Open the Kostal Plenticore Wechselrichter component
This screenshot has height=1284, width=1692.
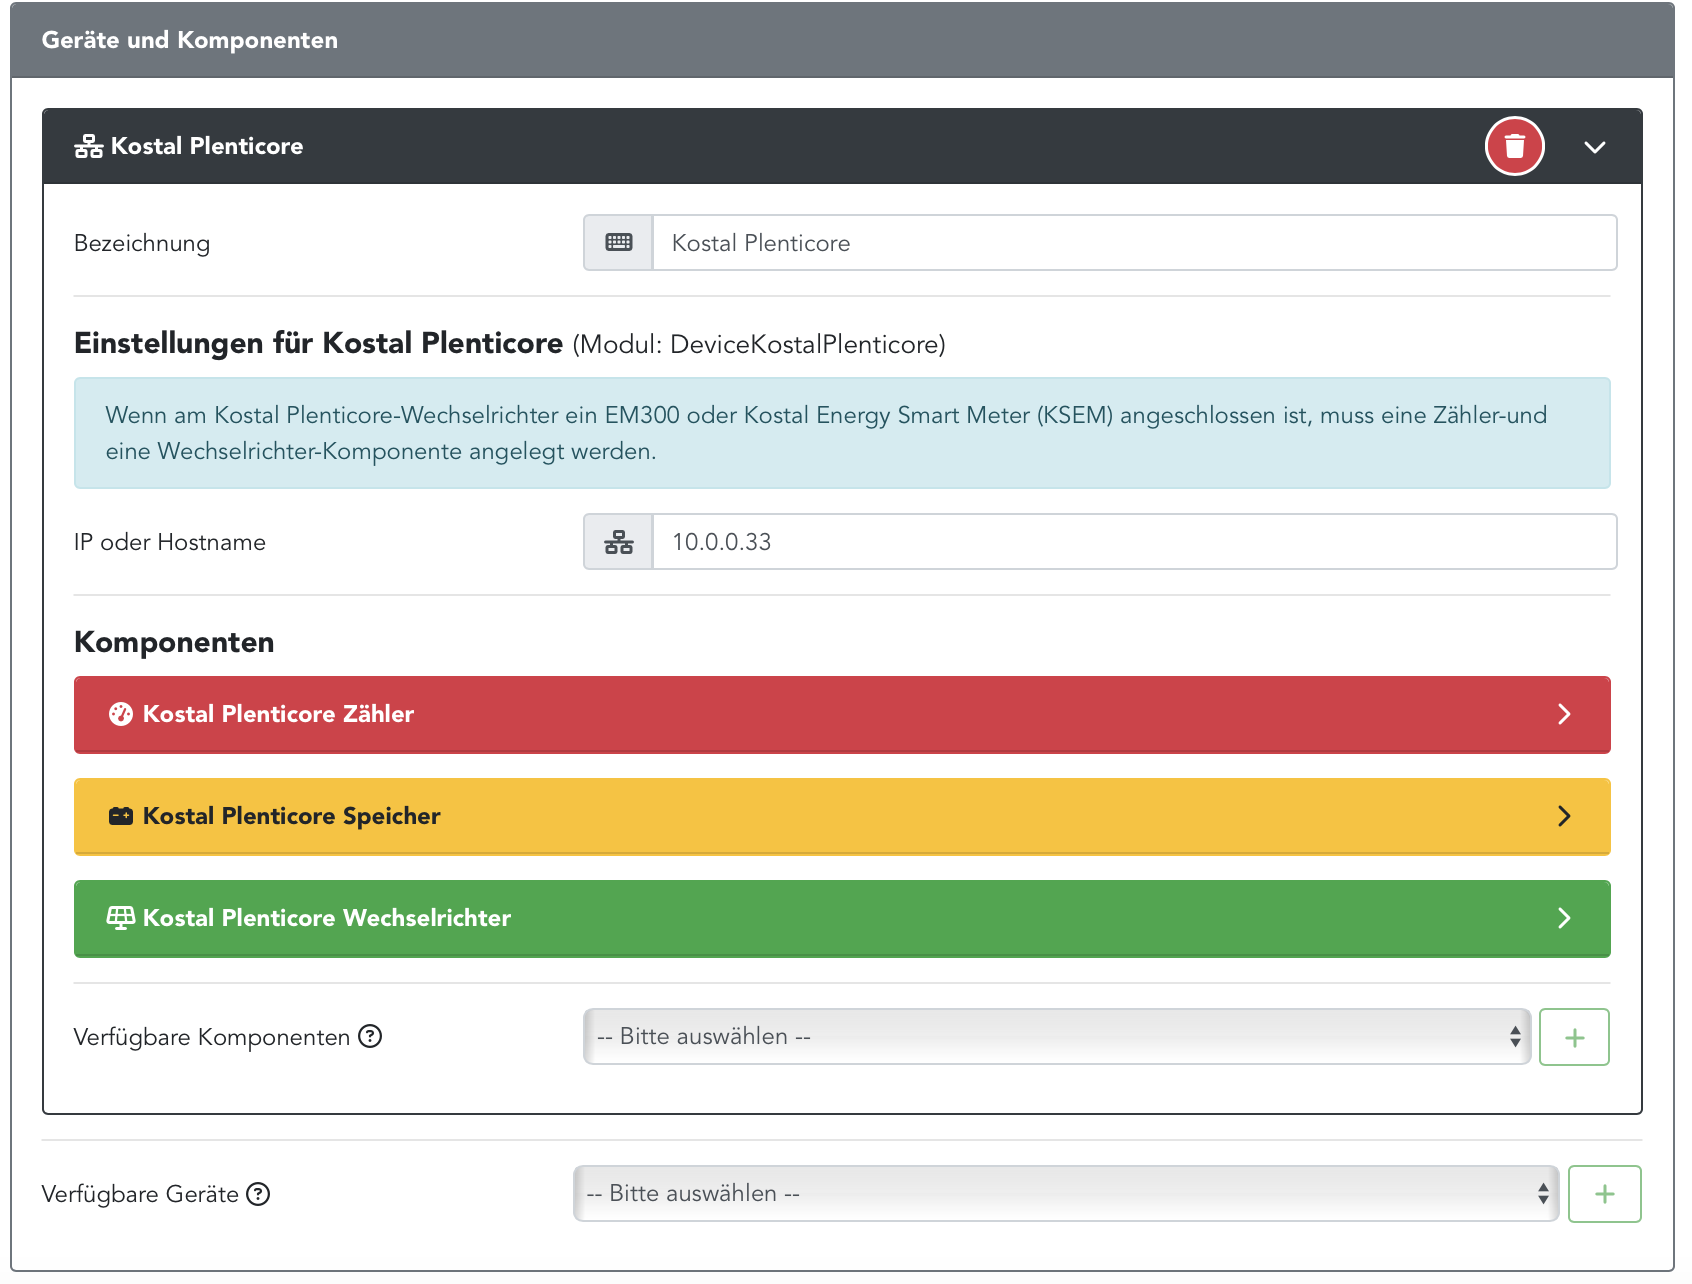[x=842, y=918]
